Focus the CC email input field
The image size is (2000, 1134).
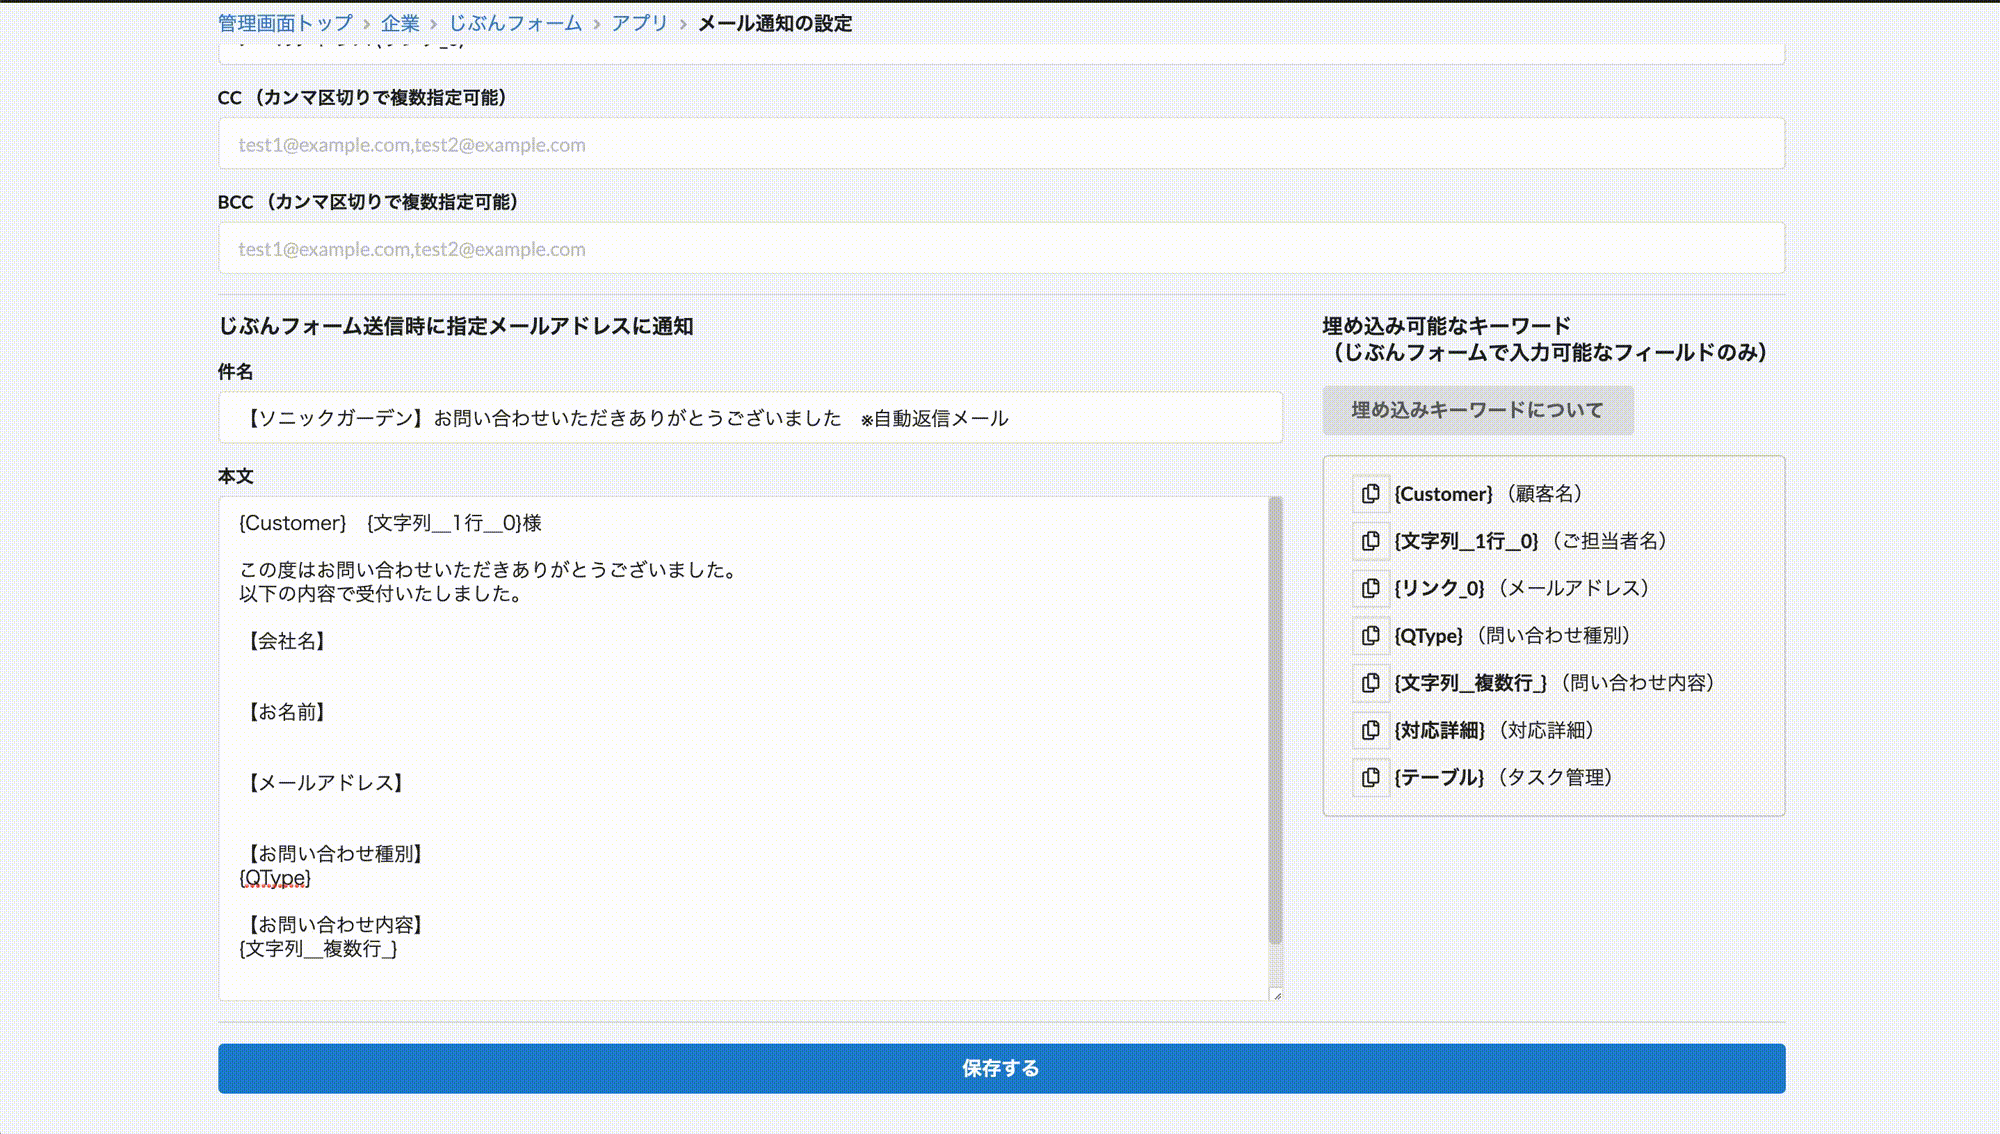coord(1001,144)
